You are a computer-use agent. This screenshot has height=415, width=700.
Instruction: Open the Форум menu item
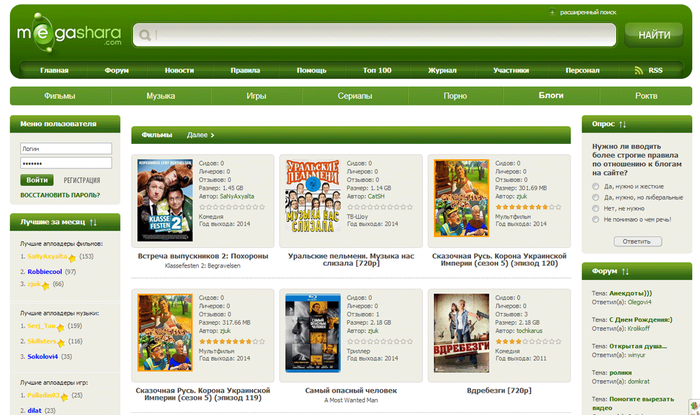[117, 71]
